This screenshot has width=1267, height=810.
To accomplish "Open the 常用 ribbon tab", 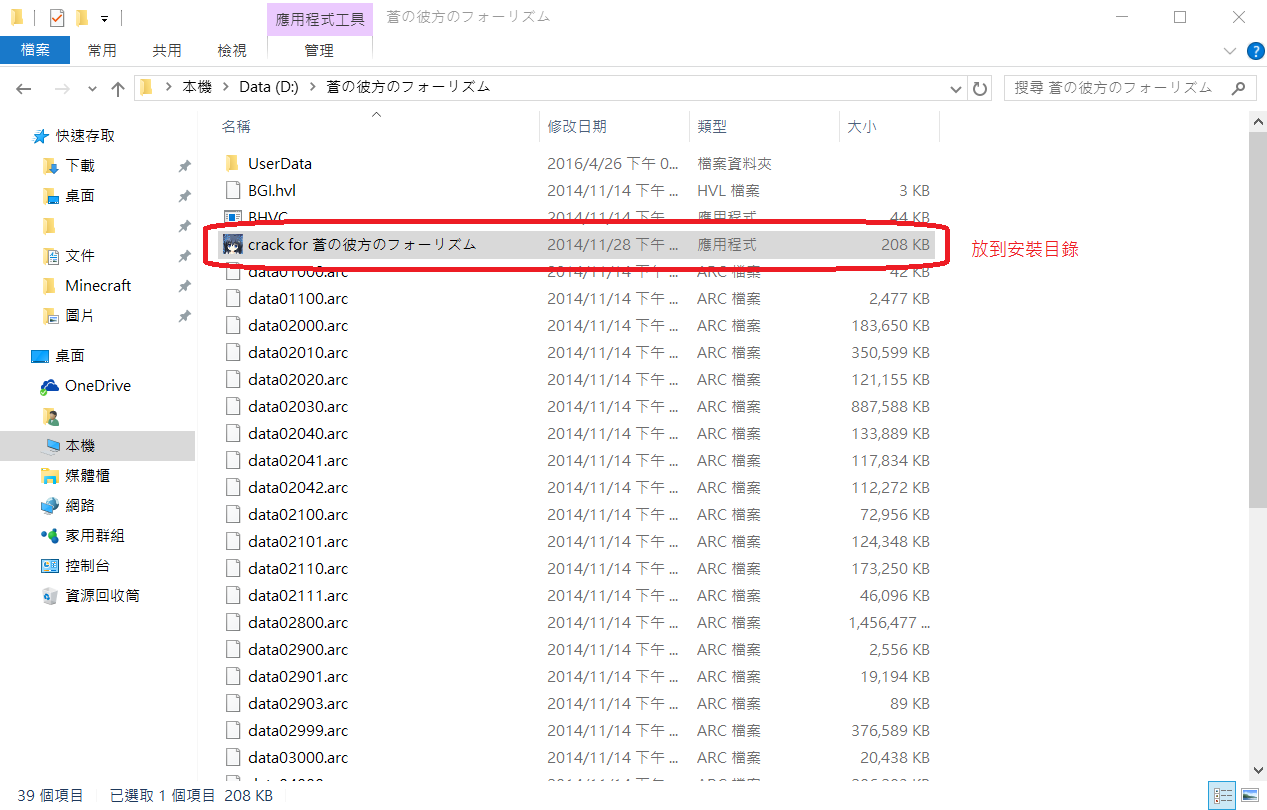I will tap(102, 50).
